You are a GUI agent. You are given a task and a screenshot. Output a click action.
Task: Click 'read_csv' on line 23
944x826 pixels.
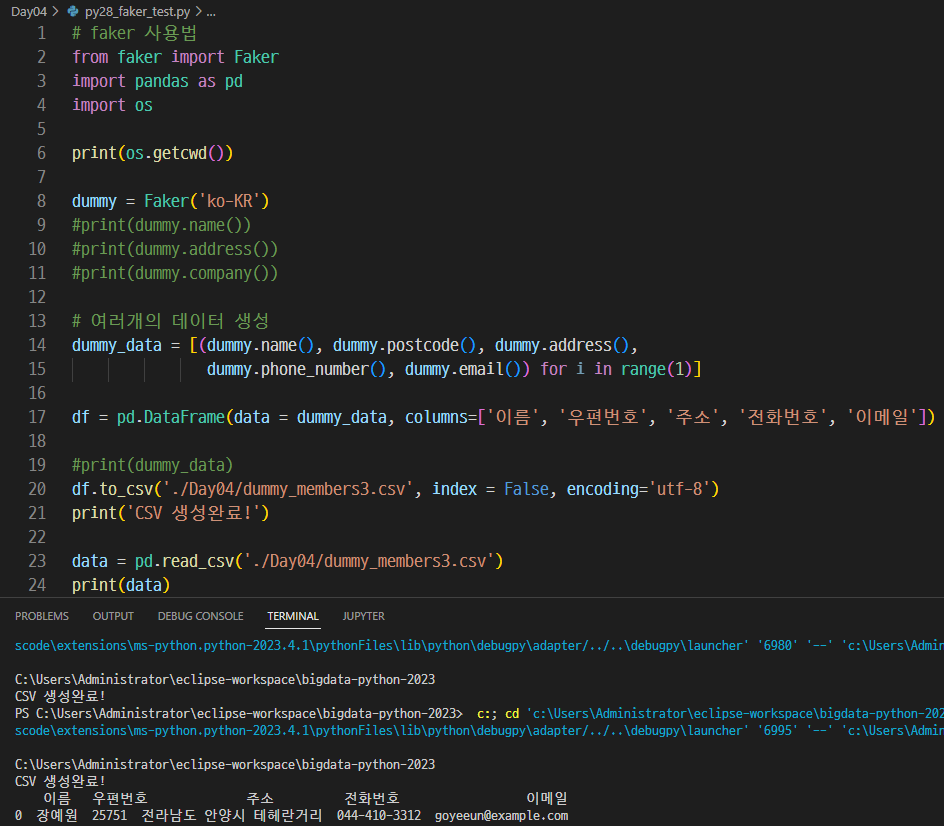click(x=198, y=561)
